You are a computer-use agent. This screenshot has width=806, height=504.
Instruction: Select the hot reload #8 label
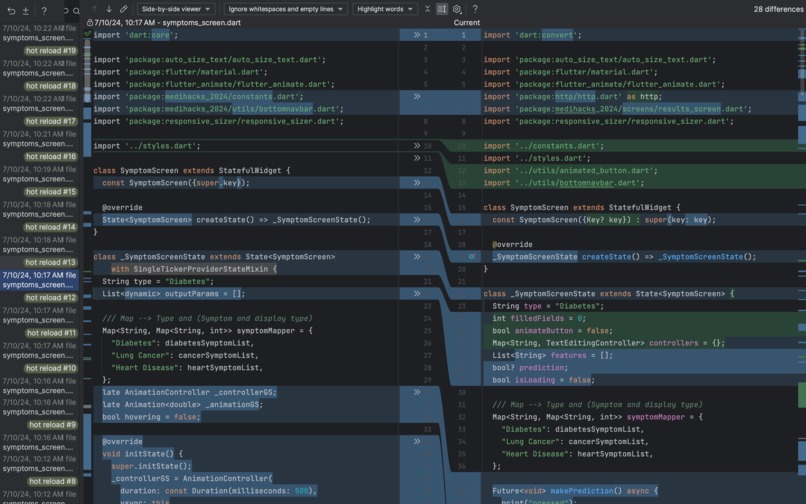(x=52, y=481)
